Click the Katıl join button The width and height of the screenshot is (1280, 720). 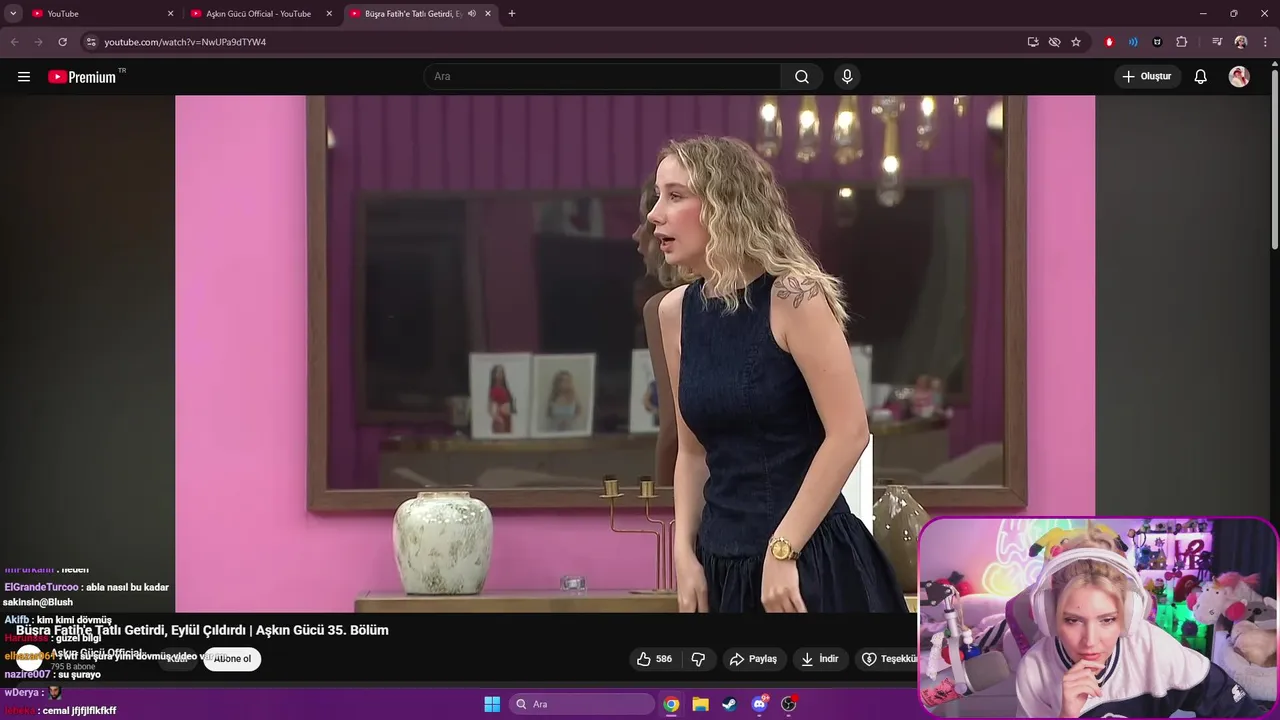178,659
